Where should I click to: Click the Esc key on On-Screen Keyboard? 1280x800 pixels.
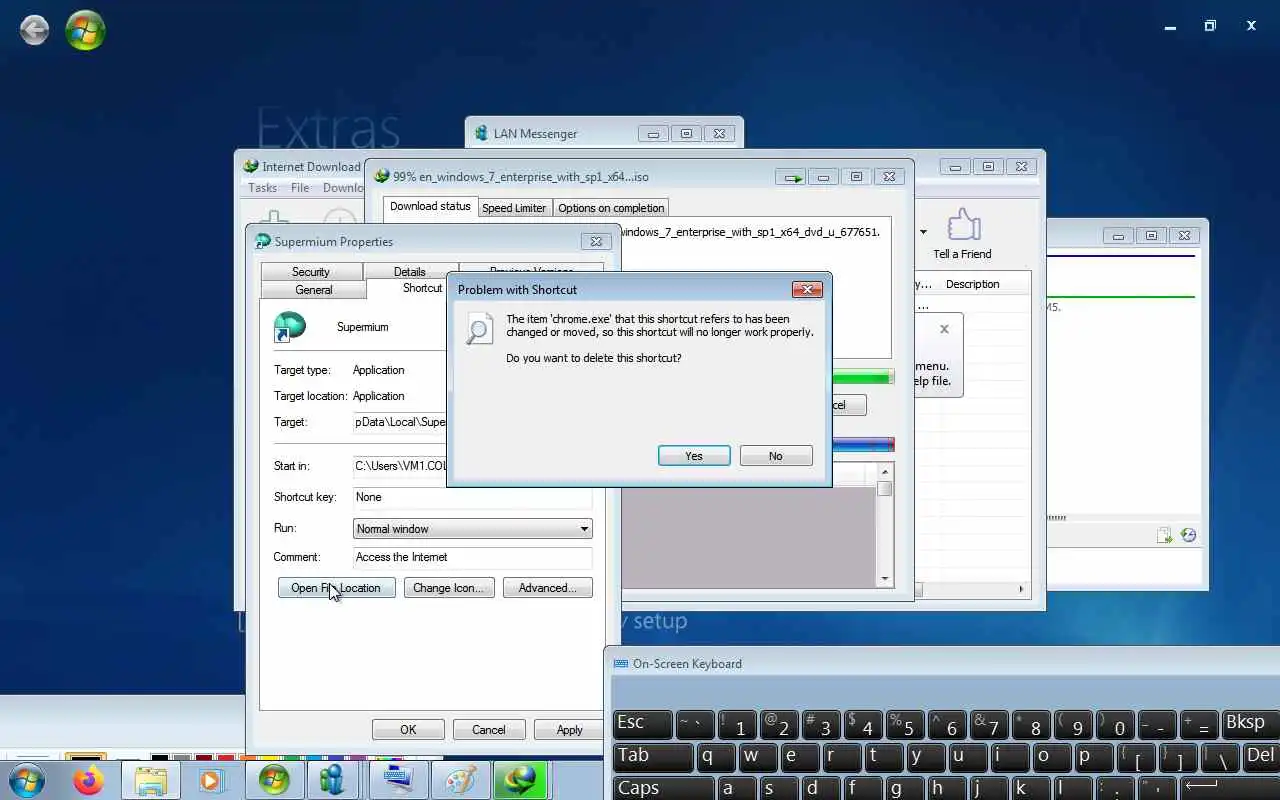click(641, 724)
